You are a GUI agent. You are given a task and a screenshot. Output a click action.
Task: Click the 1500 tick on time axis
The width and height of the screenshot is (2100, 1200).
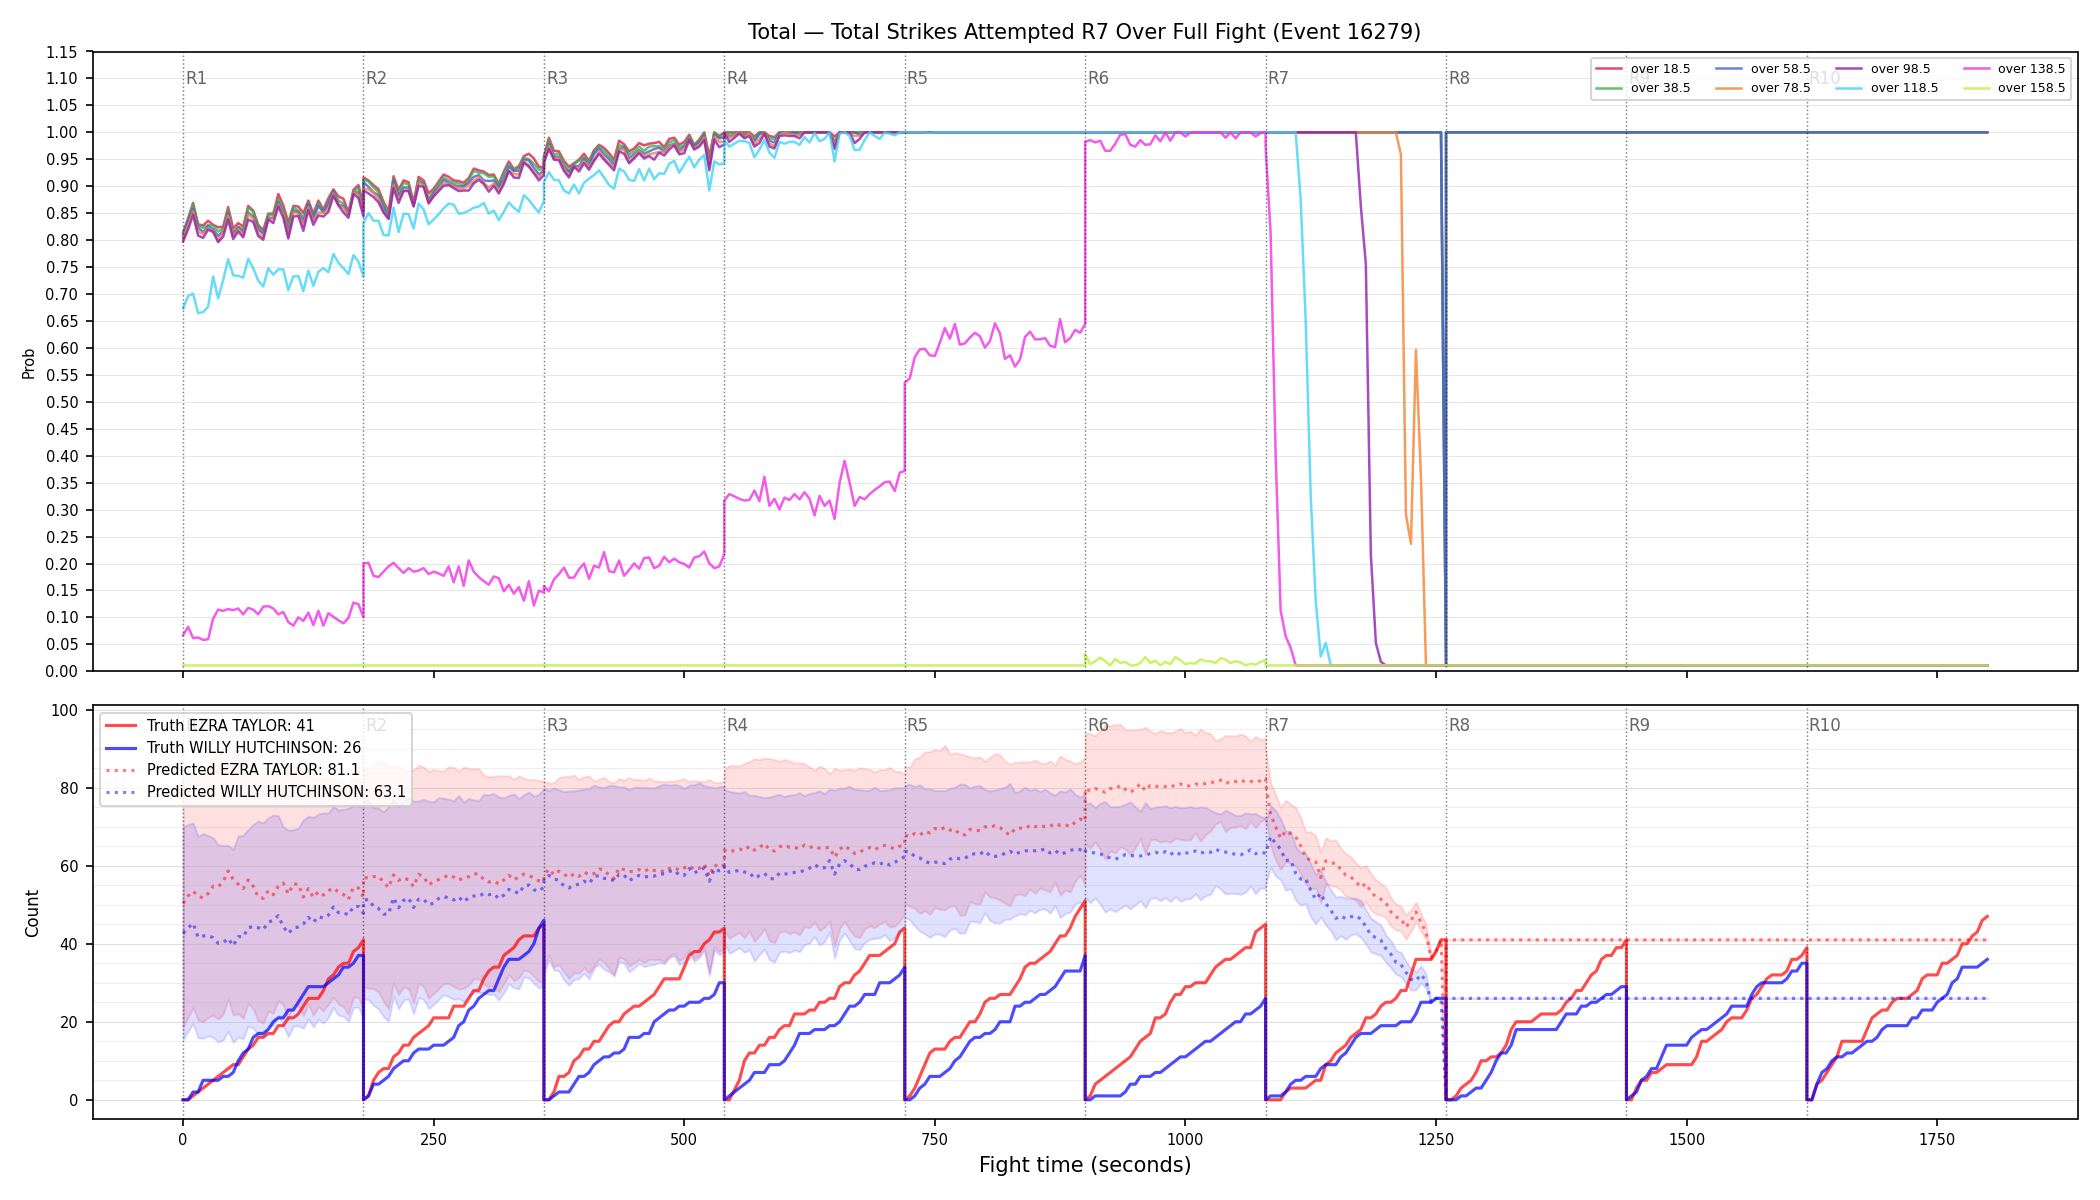(x=1687, y=1139)
